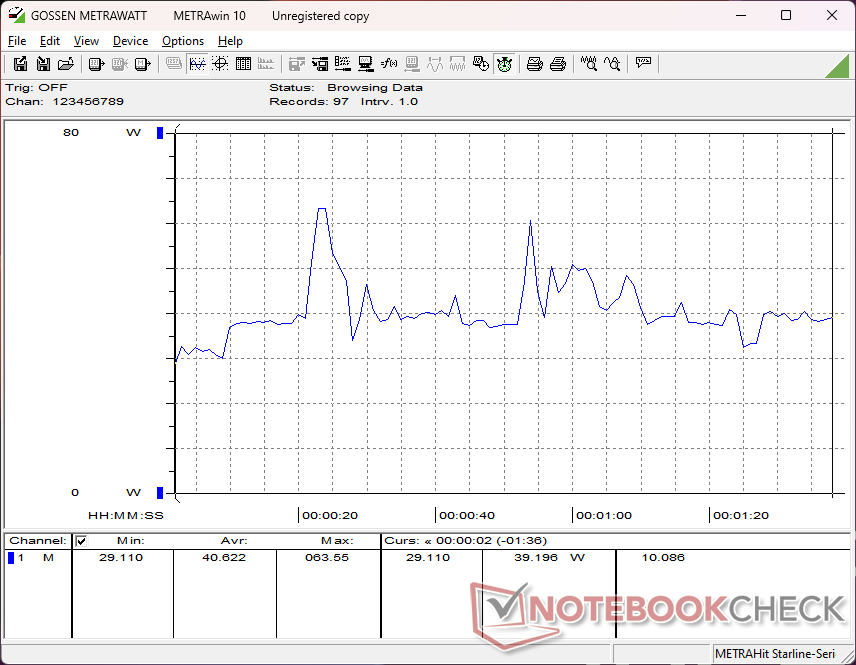
Task: Click the open folder toolbar icon
Action: 66,64
